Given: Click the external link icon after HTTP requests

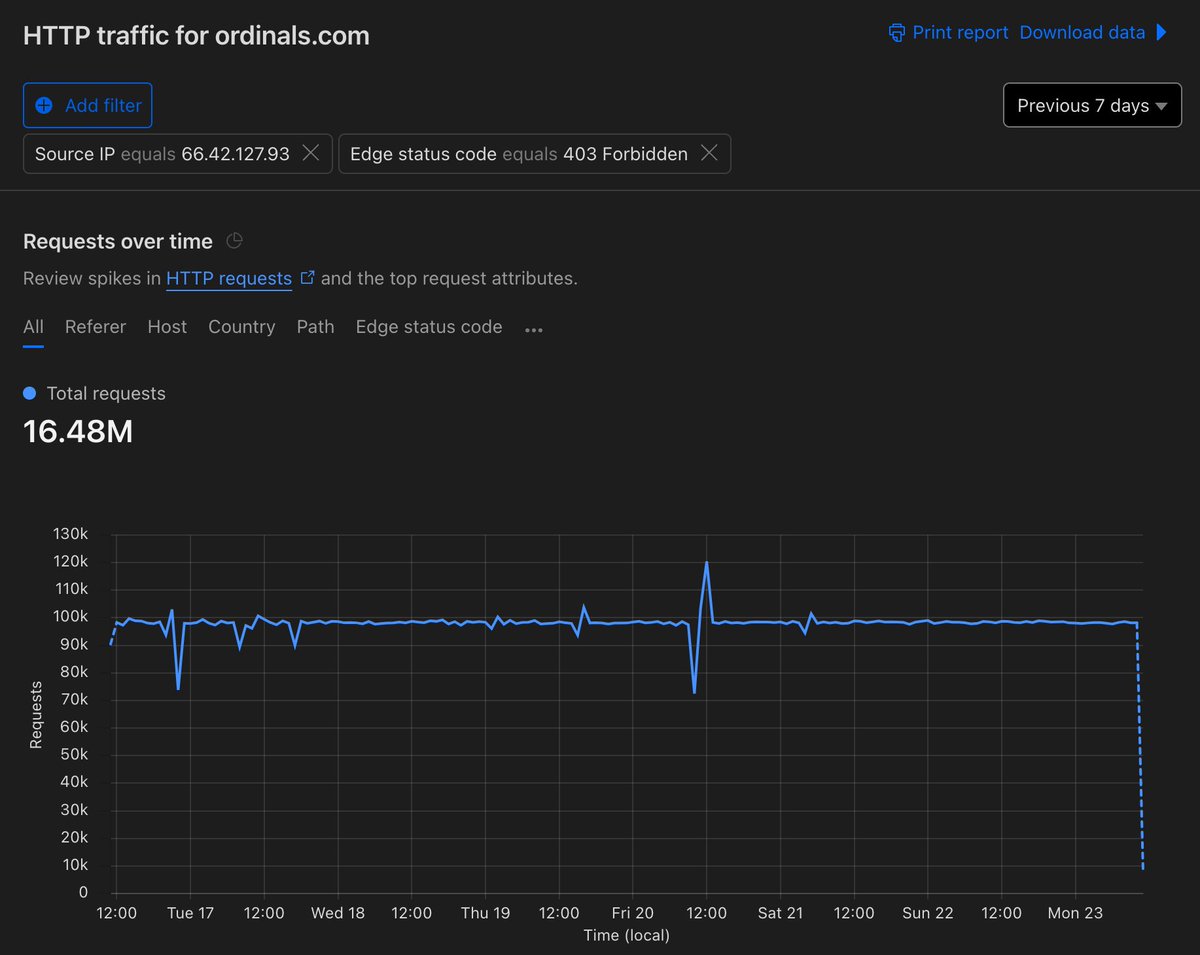Looking at the screenshot, I should [x=307, y=278].
